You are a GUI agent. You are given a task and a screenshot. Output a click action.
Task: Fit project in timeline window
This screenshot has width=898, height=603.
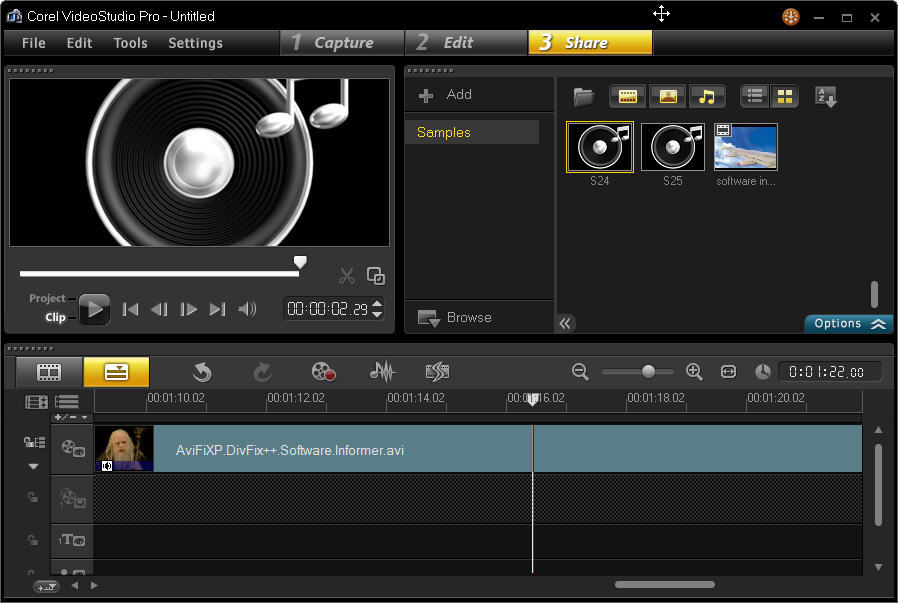point(728,372)
